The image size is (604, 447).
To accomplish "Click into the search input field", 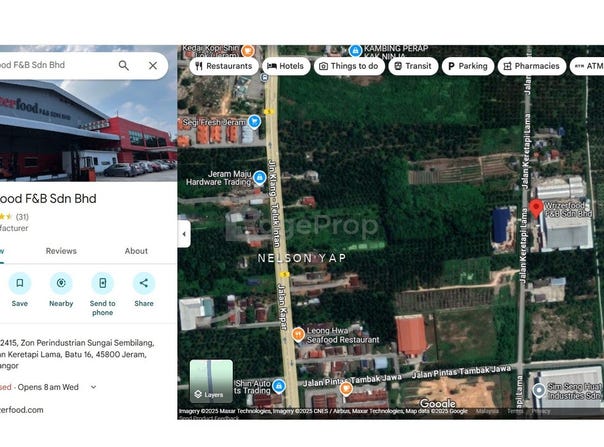I will click(54, 65).
